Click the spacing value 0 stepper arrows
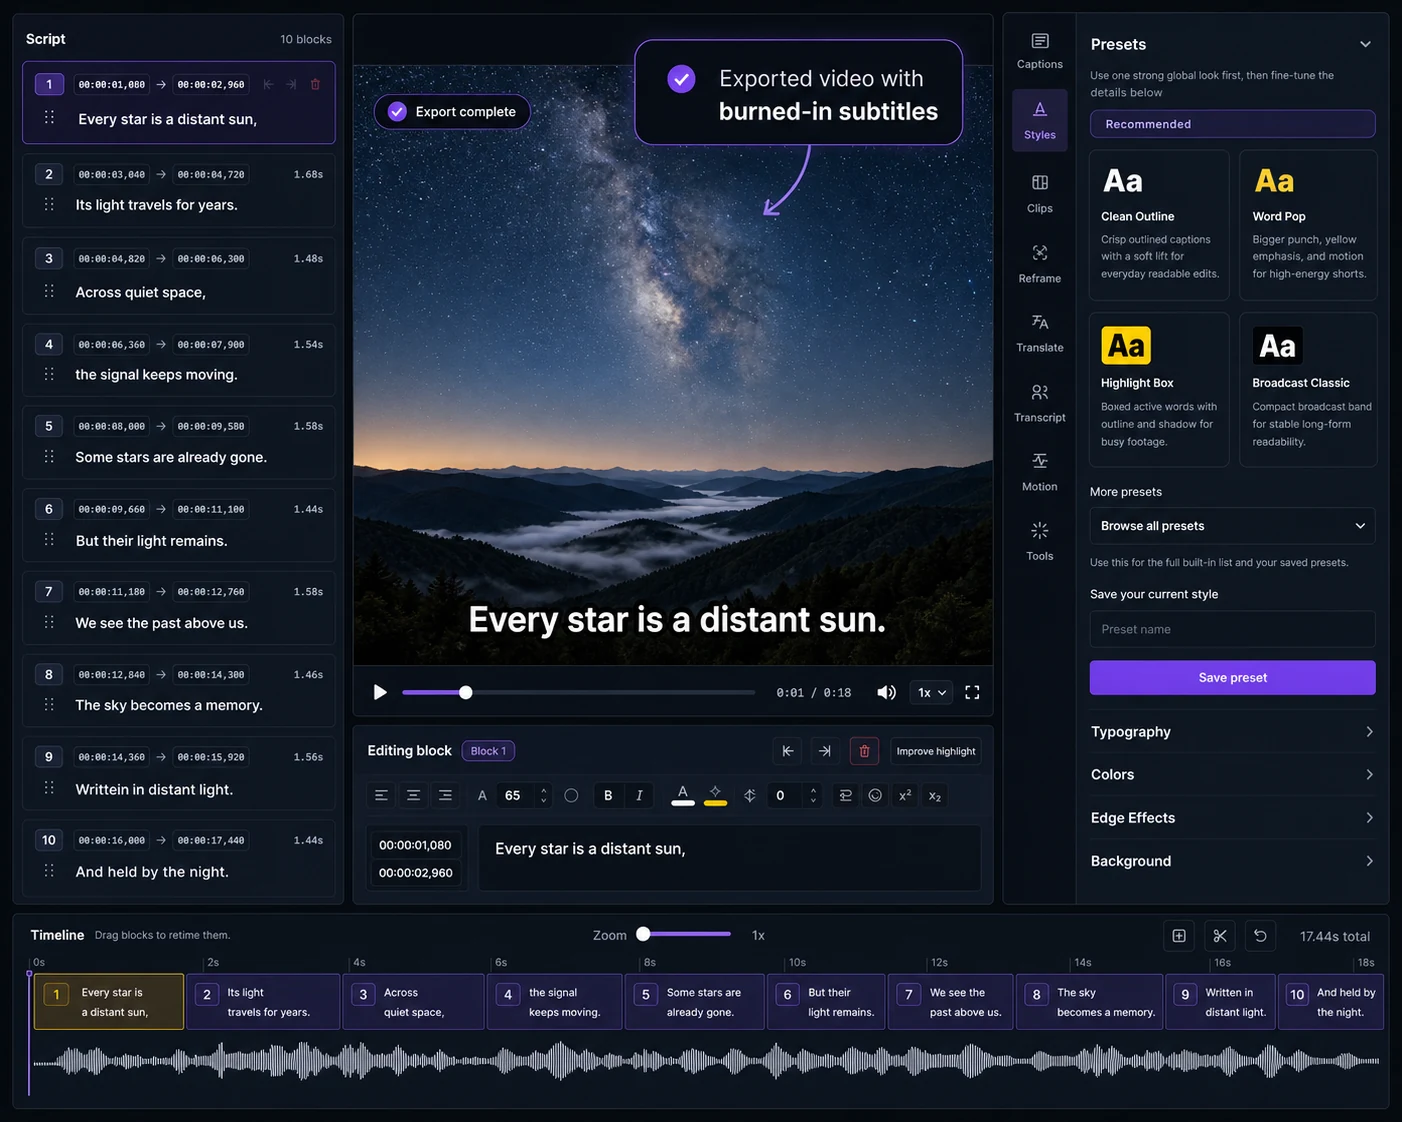Viewport: 1402px width, 1122px height. click(813, 795)
